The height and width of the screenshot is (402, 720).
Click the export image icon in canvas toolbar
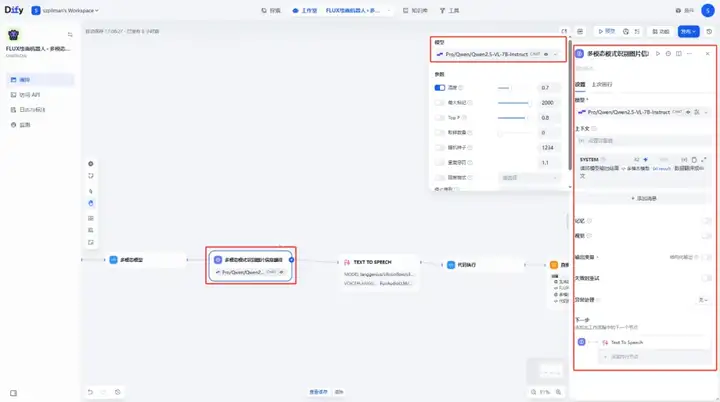click(91, 218)
